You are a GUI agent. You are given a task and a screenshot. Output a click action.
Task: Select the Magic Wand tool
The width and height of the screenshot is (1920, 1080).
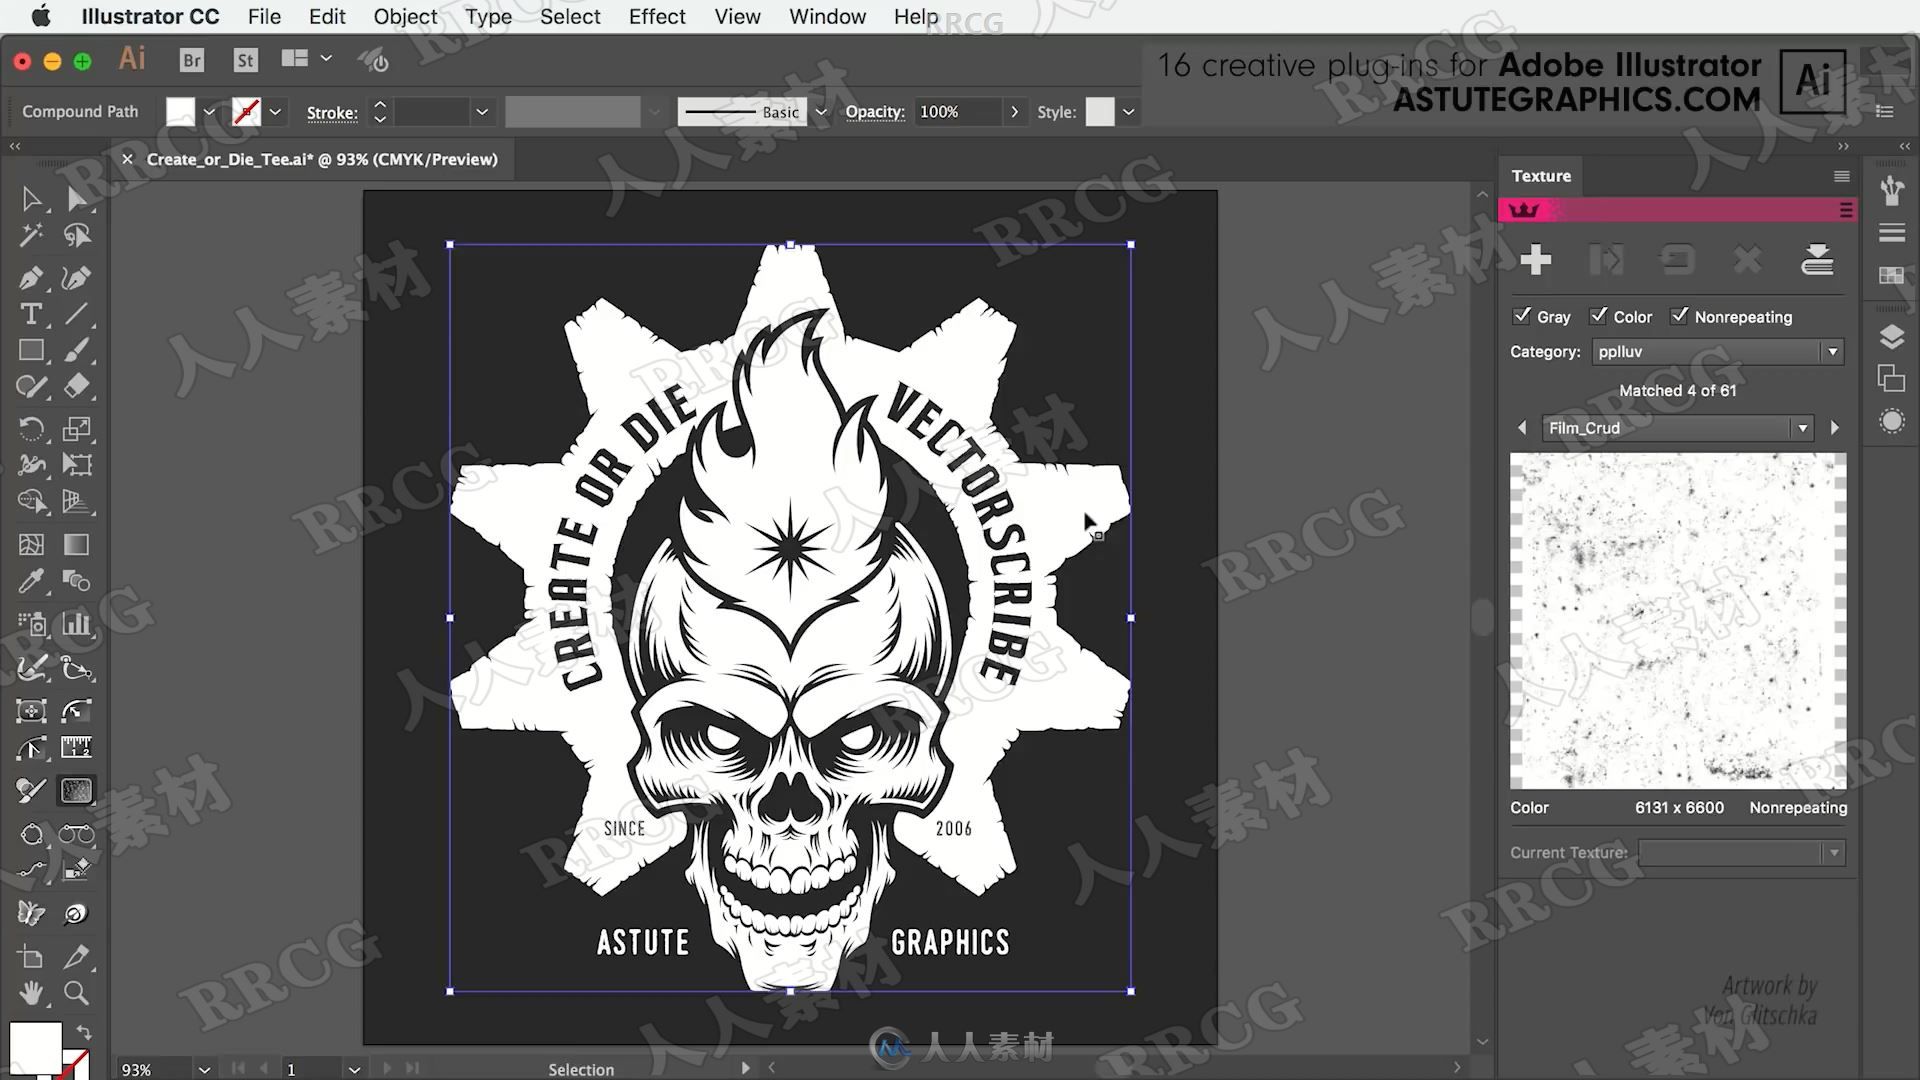click(31, 235)
